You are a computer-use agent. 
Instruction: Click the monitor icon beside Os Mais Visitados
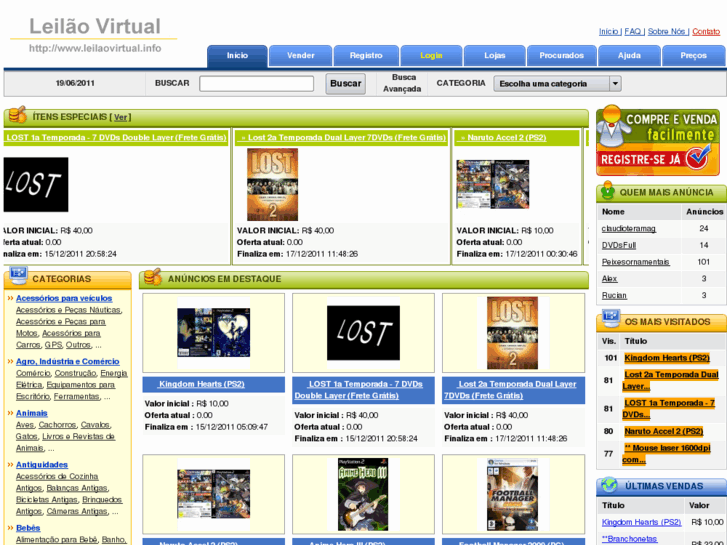pyautogui.click(x=611, y=319)
